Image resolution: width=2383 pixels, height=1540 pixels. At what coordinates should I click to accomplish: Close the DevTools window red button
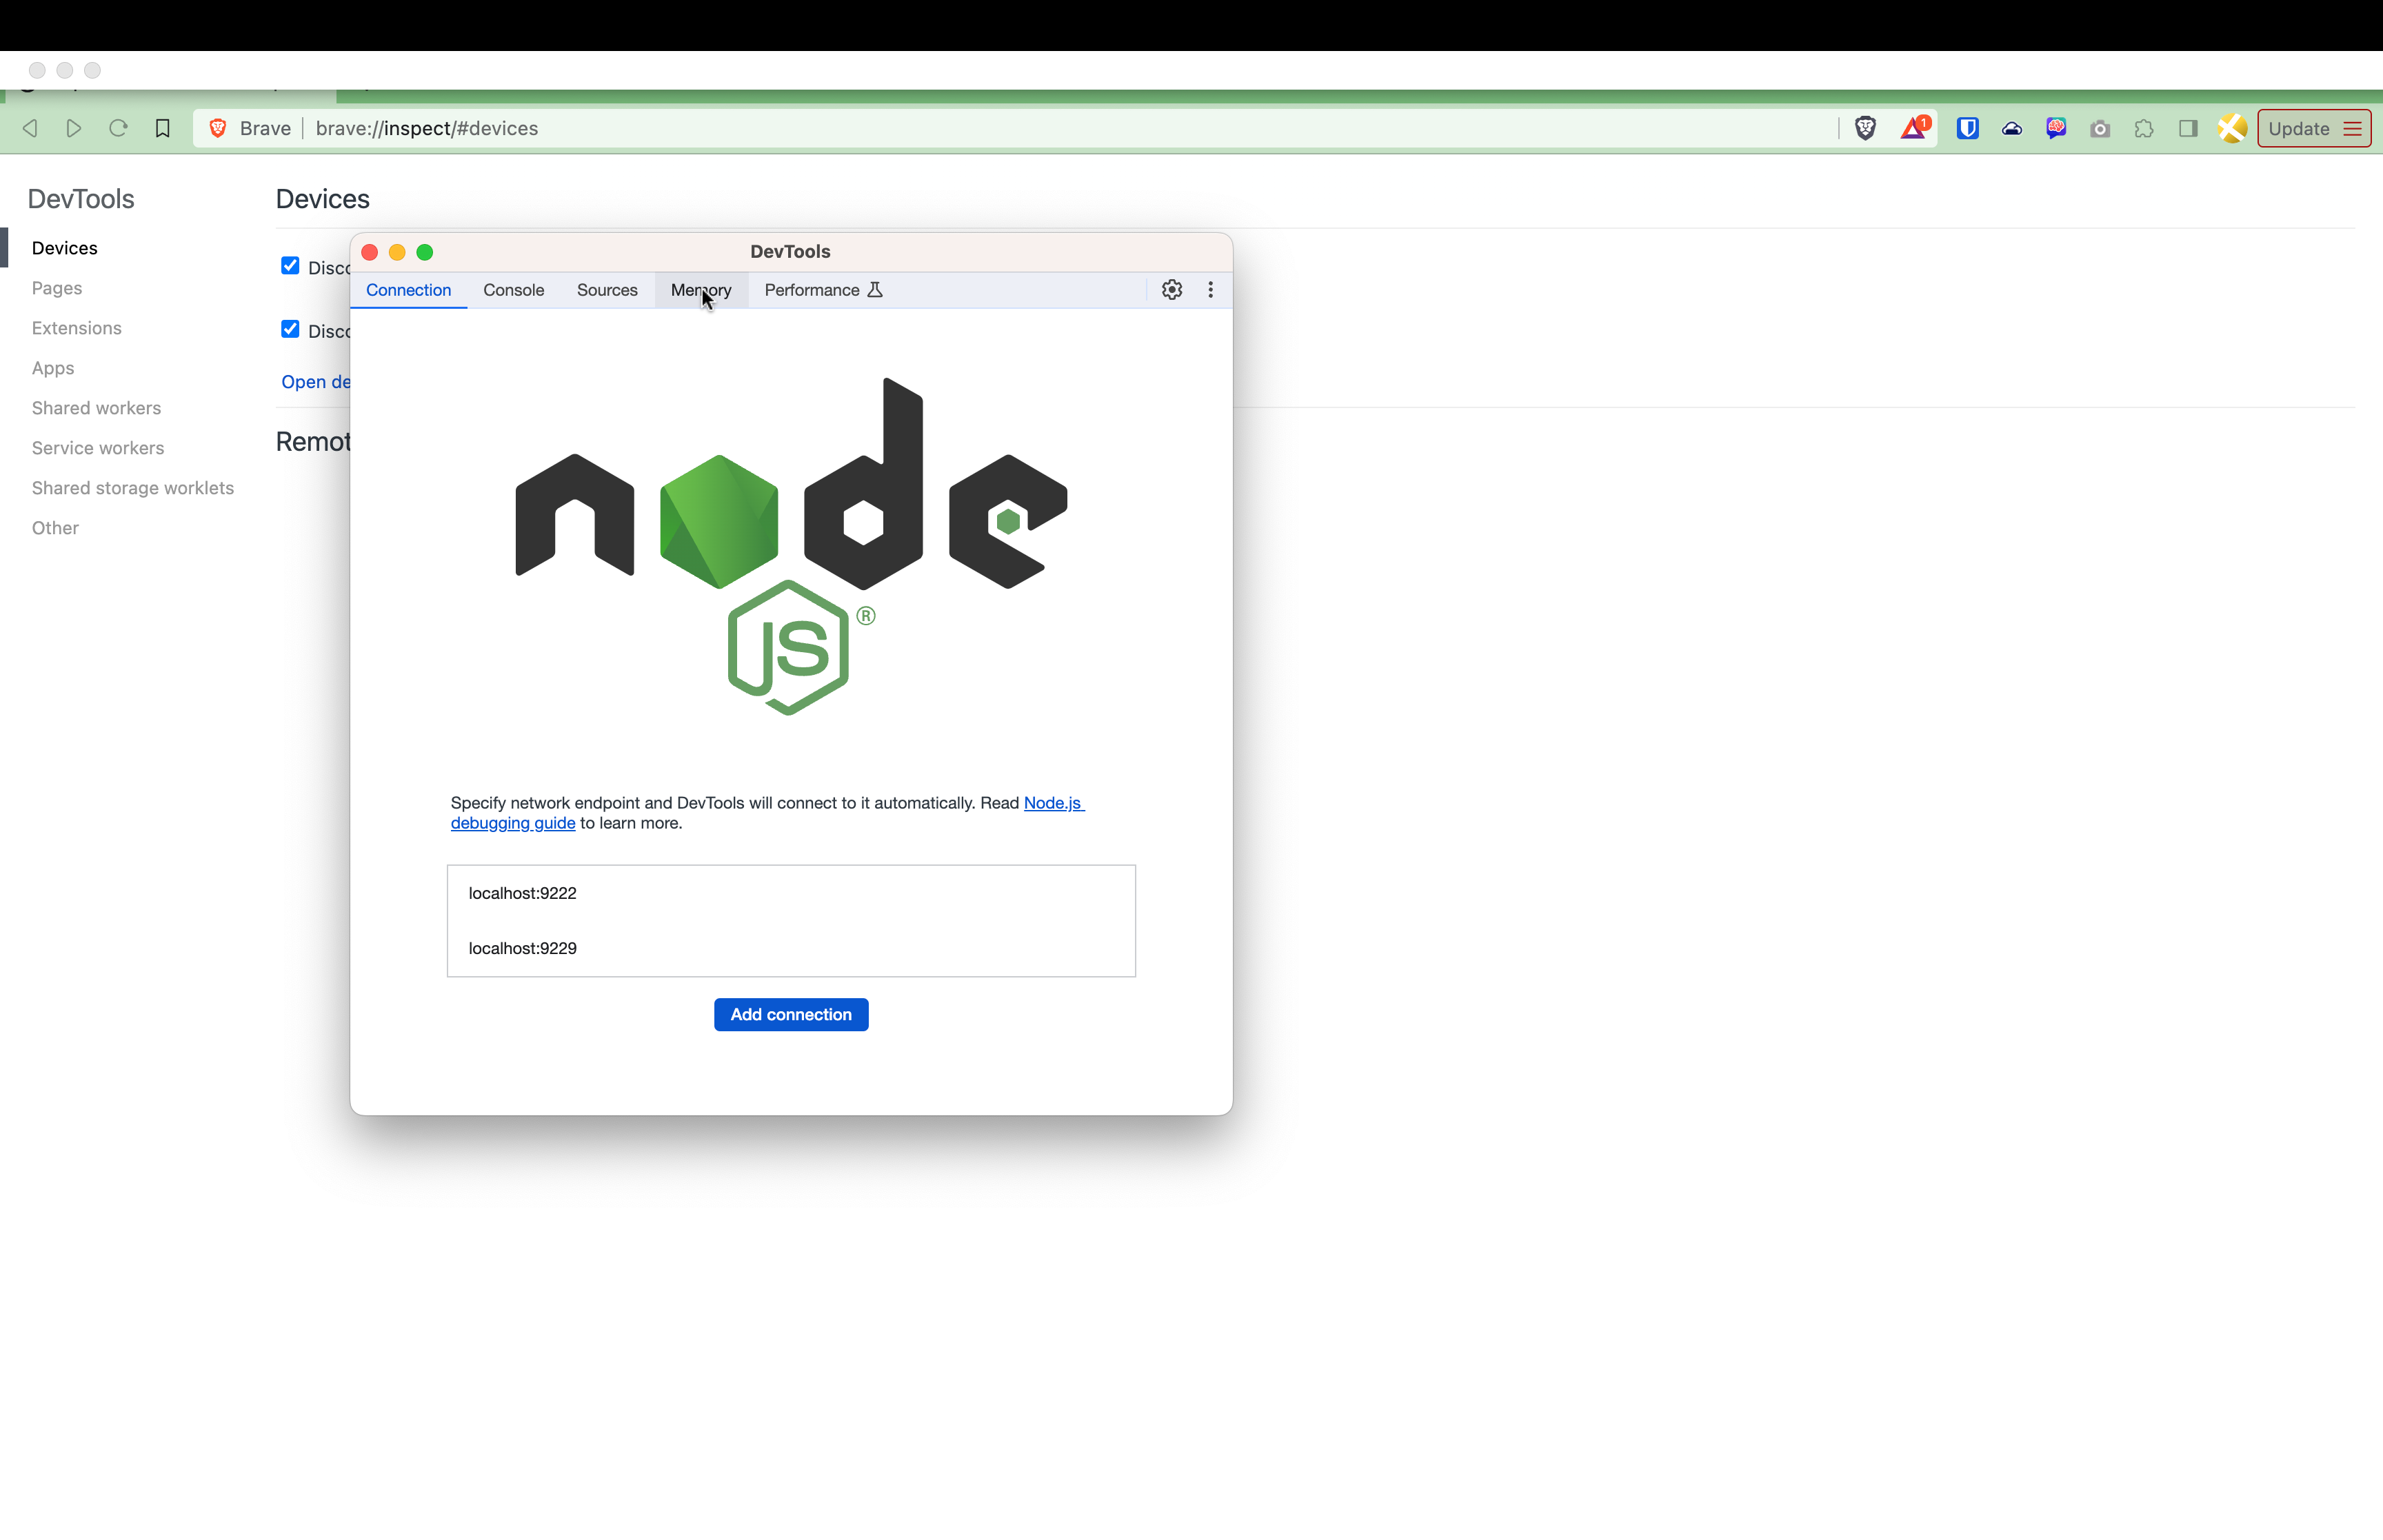[x=369, y=252]
